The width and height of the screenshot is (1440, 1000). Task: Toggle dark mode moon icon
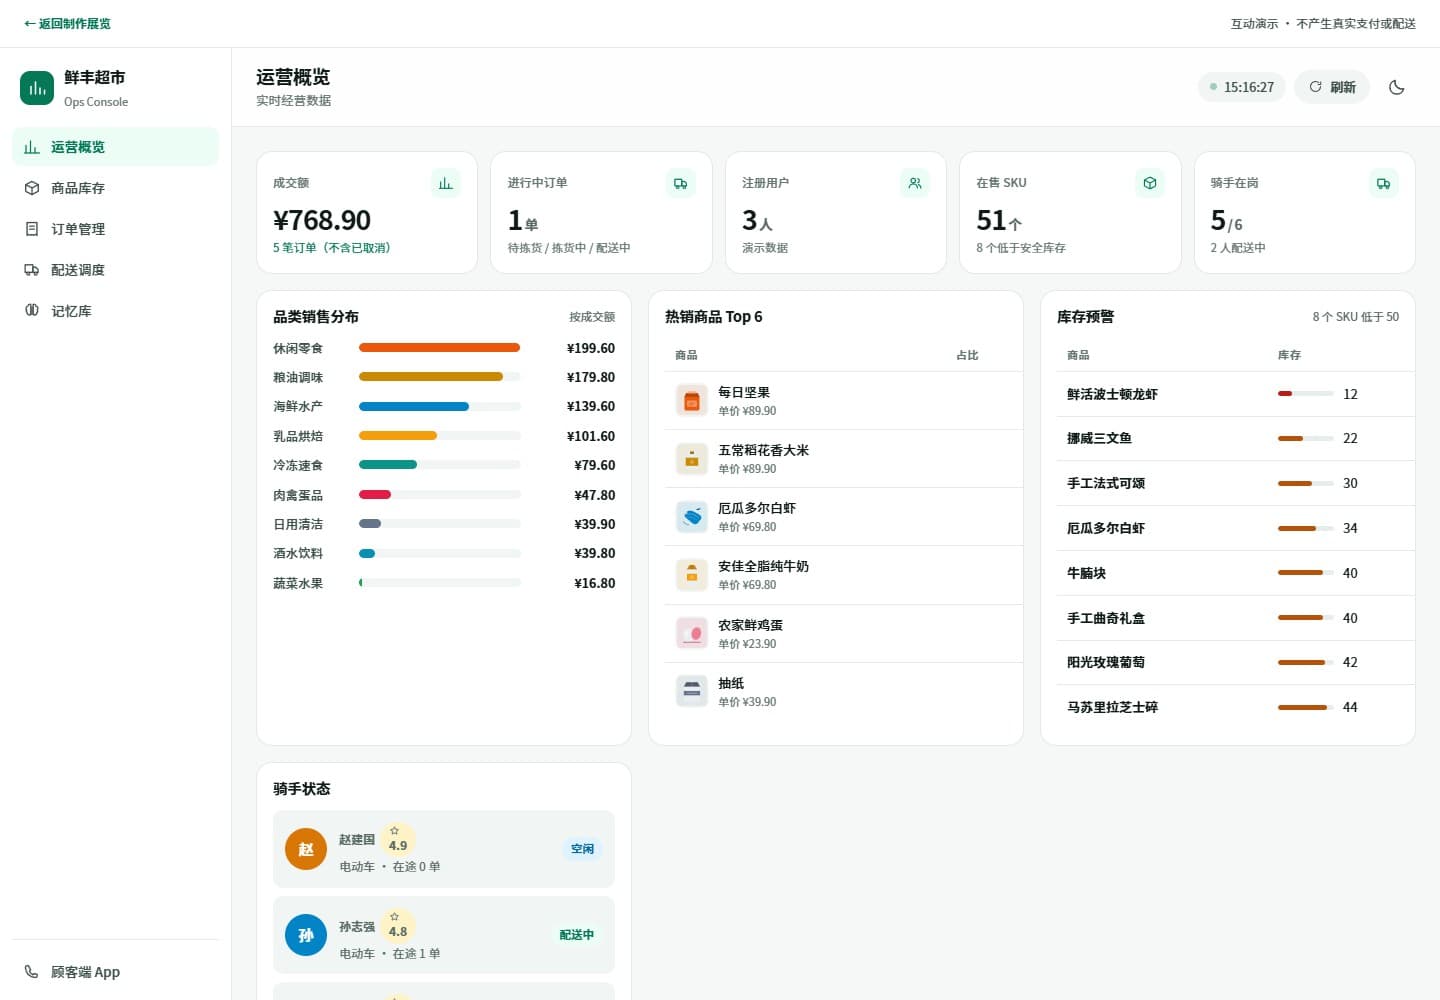point(1397,87)
